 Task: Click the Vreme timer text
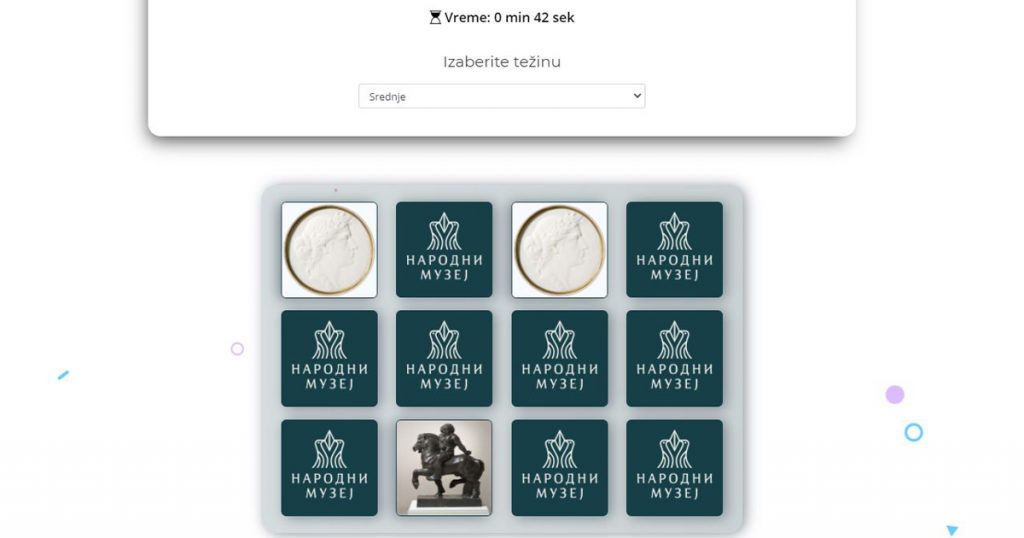(x=509, y=18)
